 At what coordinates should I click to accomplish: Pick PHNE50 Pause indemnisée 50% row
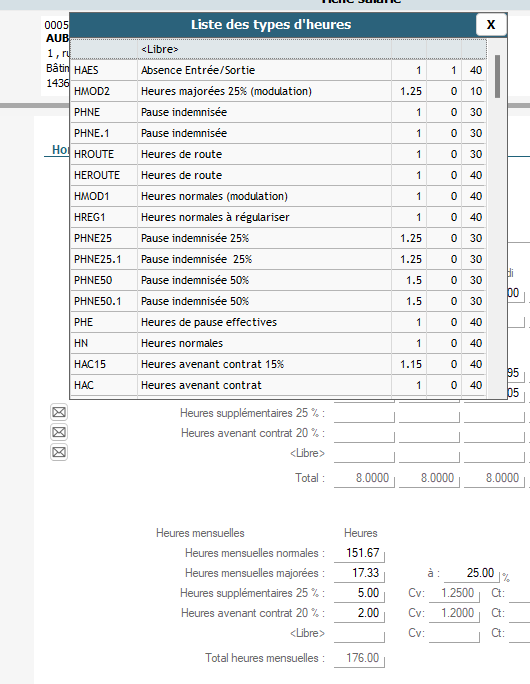(278, 280)
